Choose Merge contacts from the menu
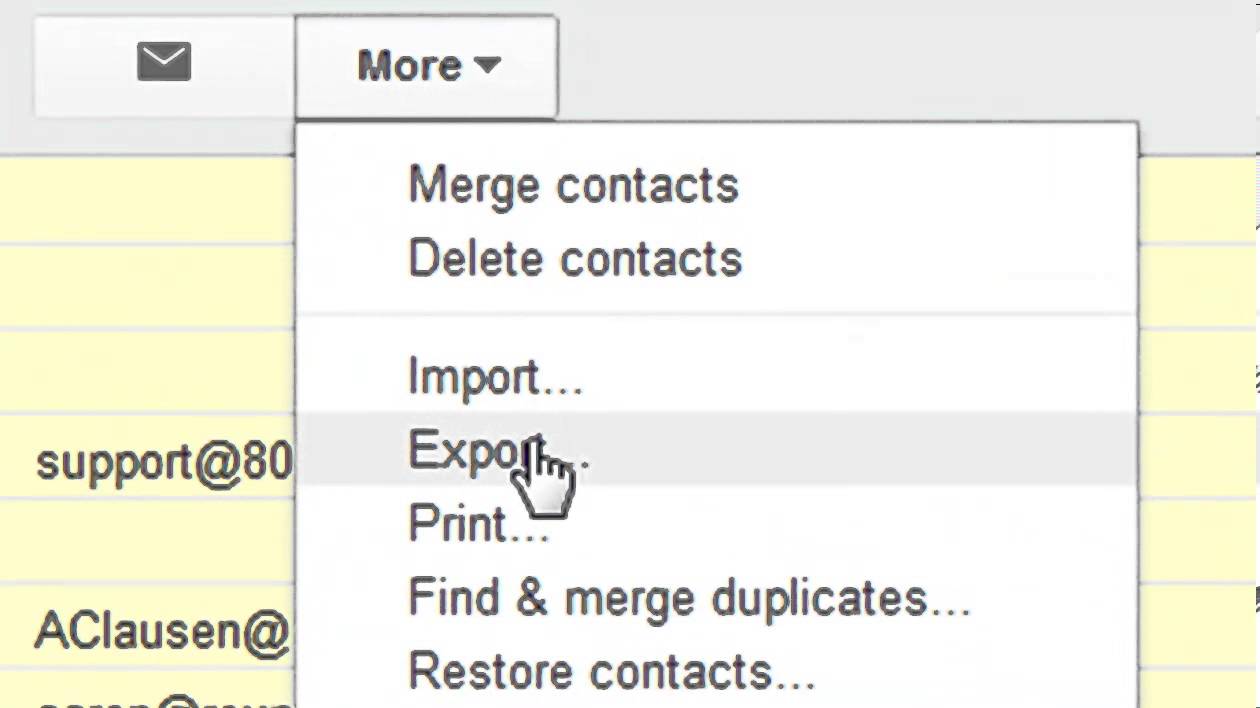 point(573,186)
